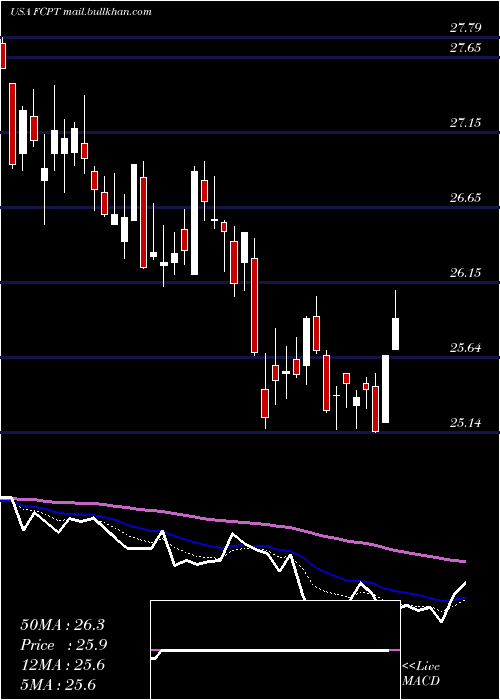
Task: Click the 25.14 price level label
Action: tap(465, 423)
